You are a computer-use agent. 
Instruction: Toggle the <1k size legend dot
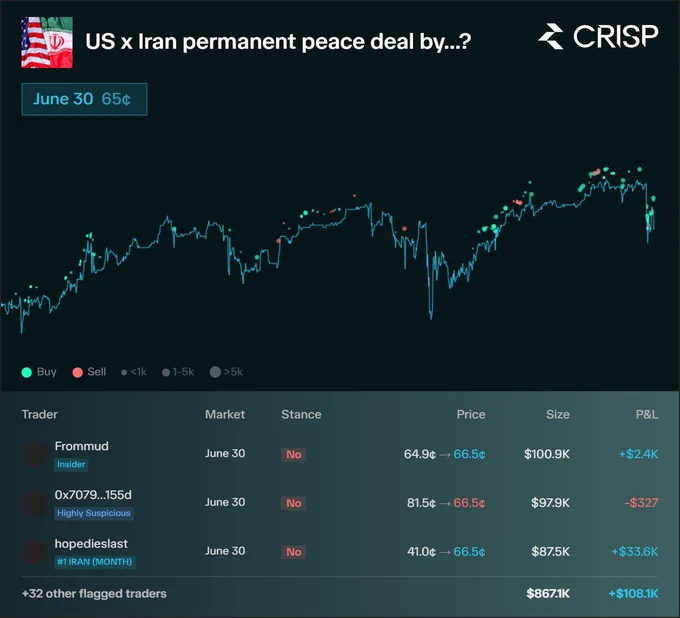pyautogui.click(x=124, y=372)
